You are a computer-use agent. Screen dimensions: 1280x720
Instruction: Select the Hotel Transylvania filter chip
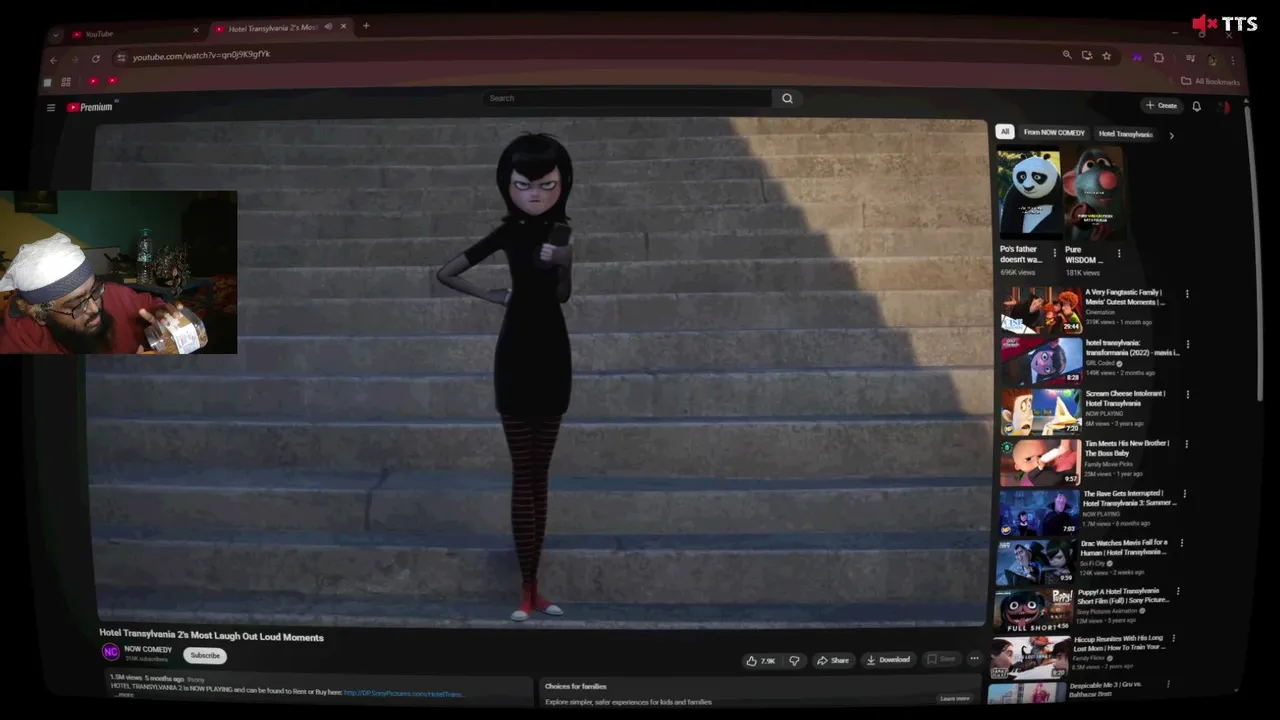tap(1125, 134)
